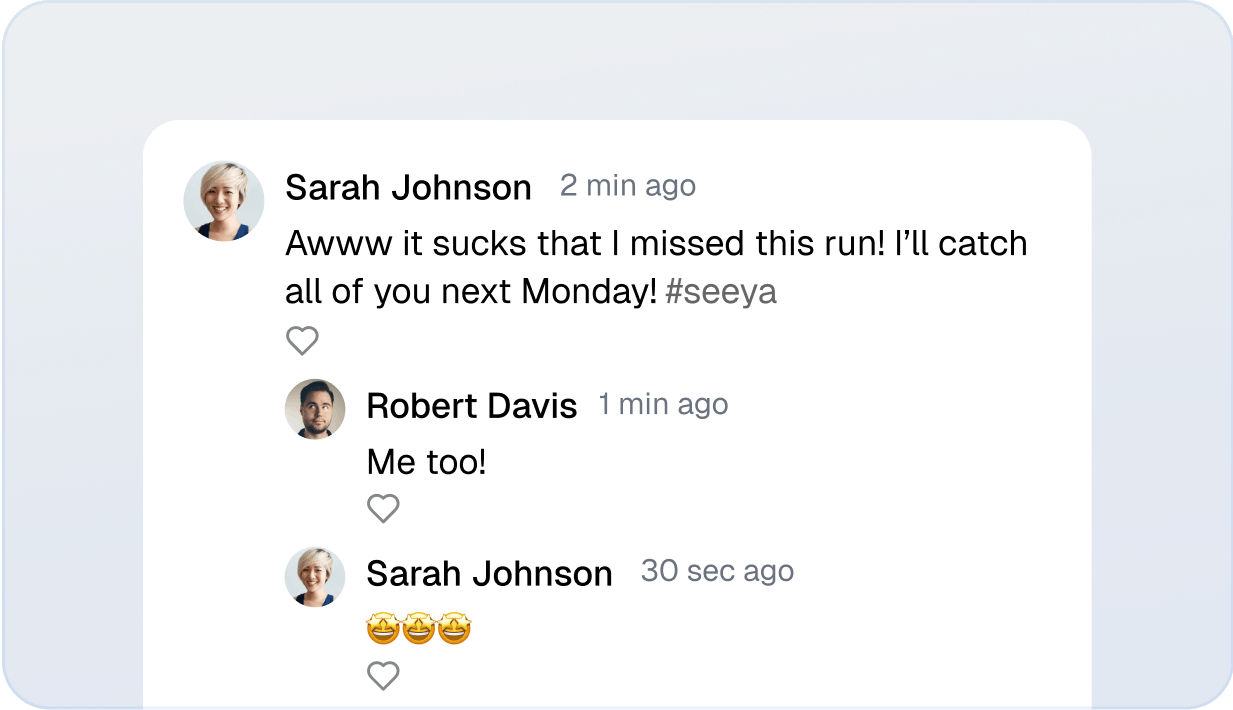1233x710 pixels.
Task: Open the Robert Davis name link
Action: [x=472, y=406]
